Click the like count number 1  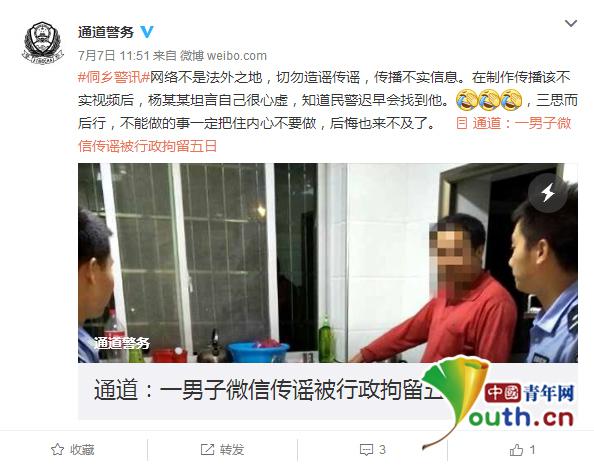click(532, 450)
